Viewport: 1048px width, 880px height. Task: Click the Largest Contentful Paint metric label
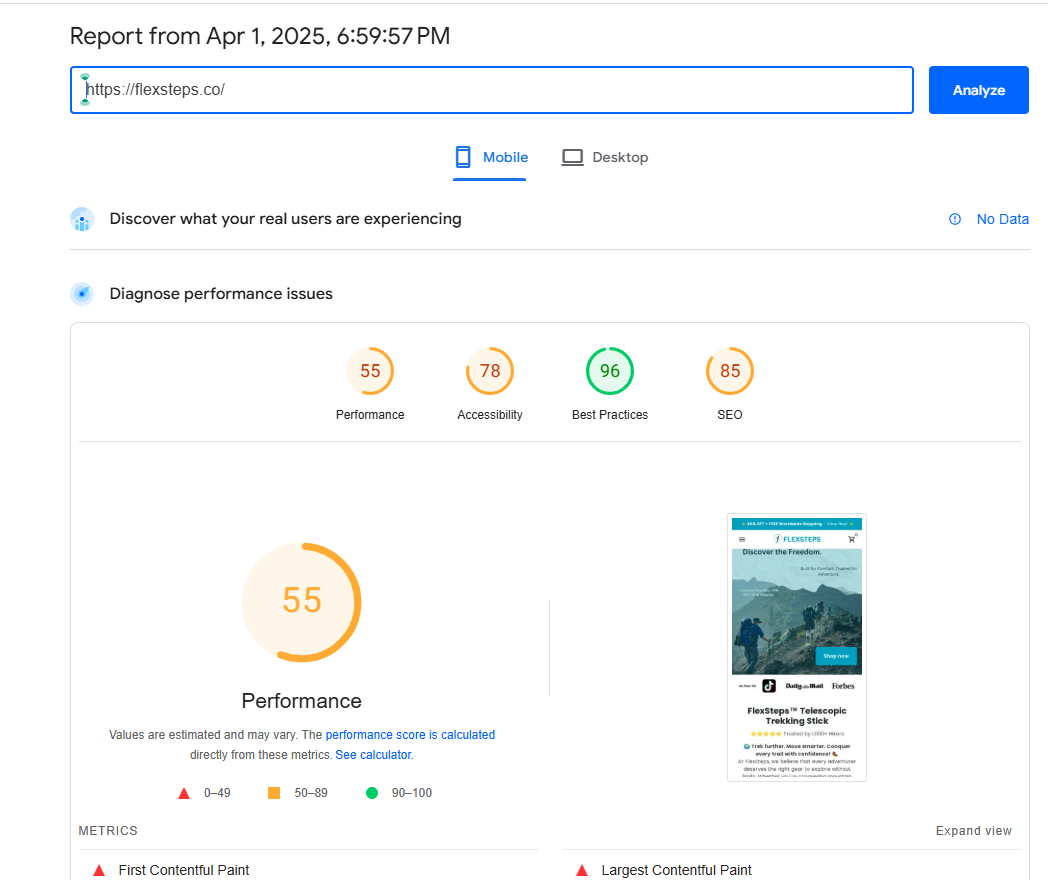[x=676, y=870]
